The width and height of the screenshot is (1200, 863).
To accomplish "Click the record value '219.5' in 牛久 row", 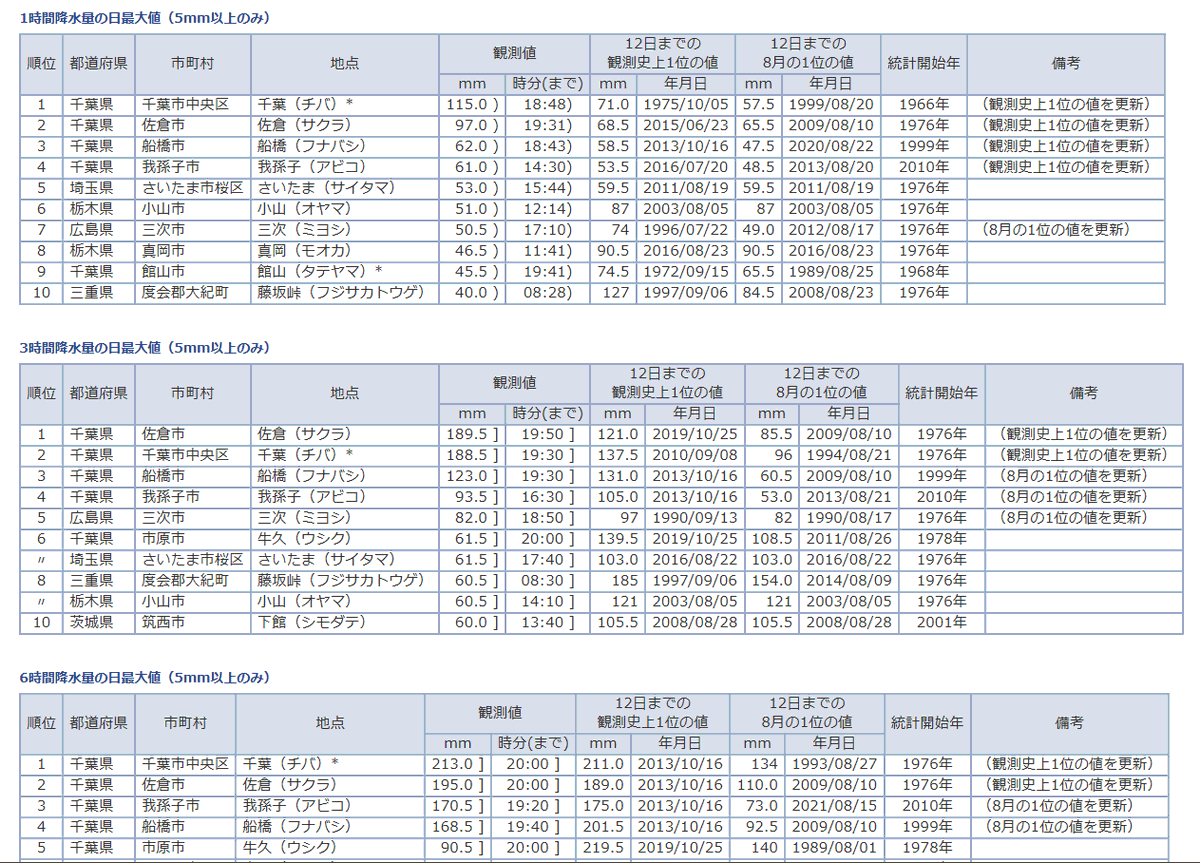I will coord(604,848).
